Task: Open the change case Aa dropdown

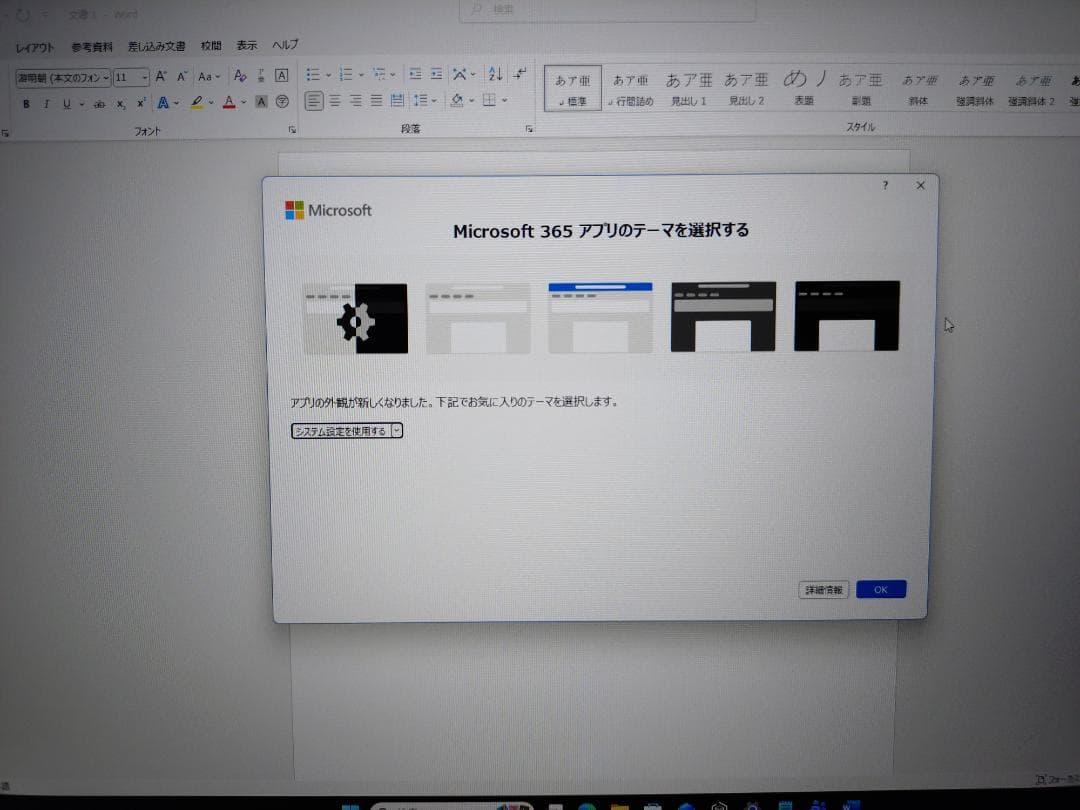Action: [x=209, y=76]
